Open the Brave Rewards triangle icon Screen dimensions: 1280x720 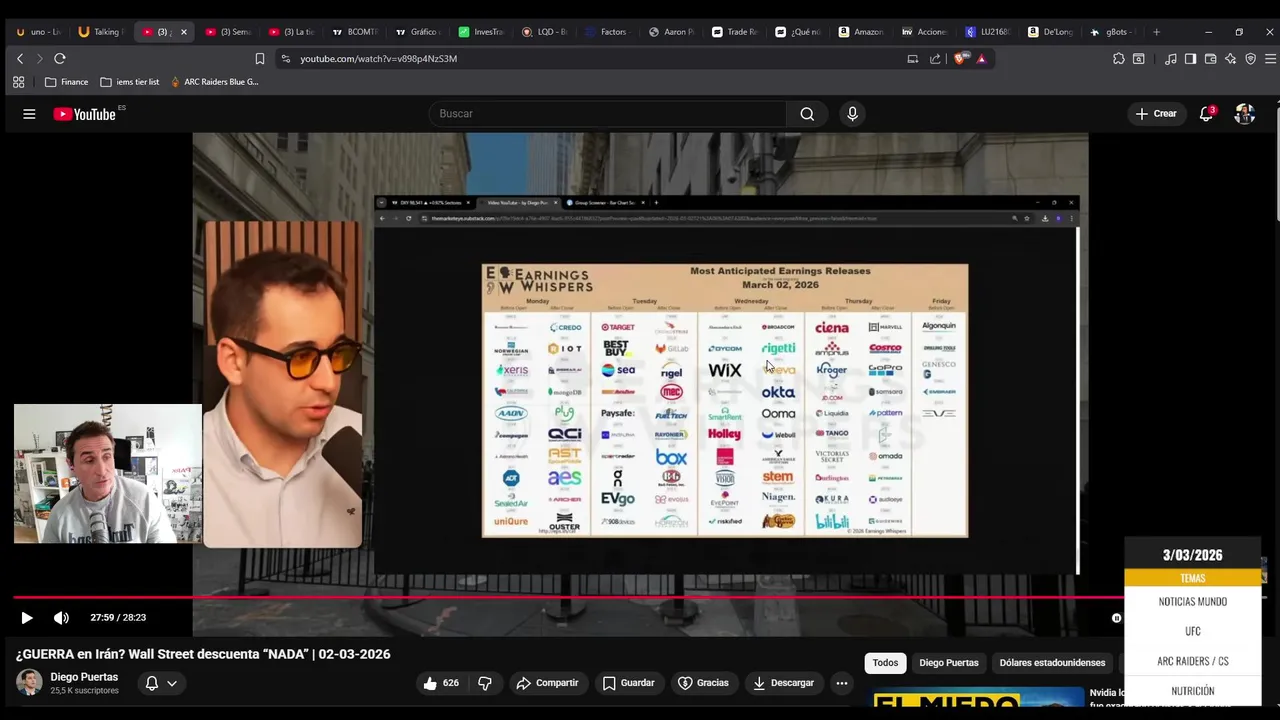(x=982, y=58)
